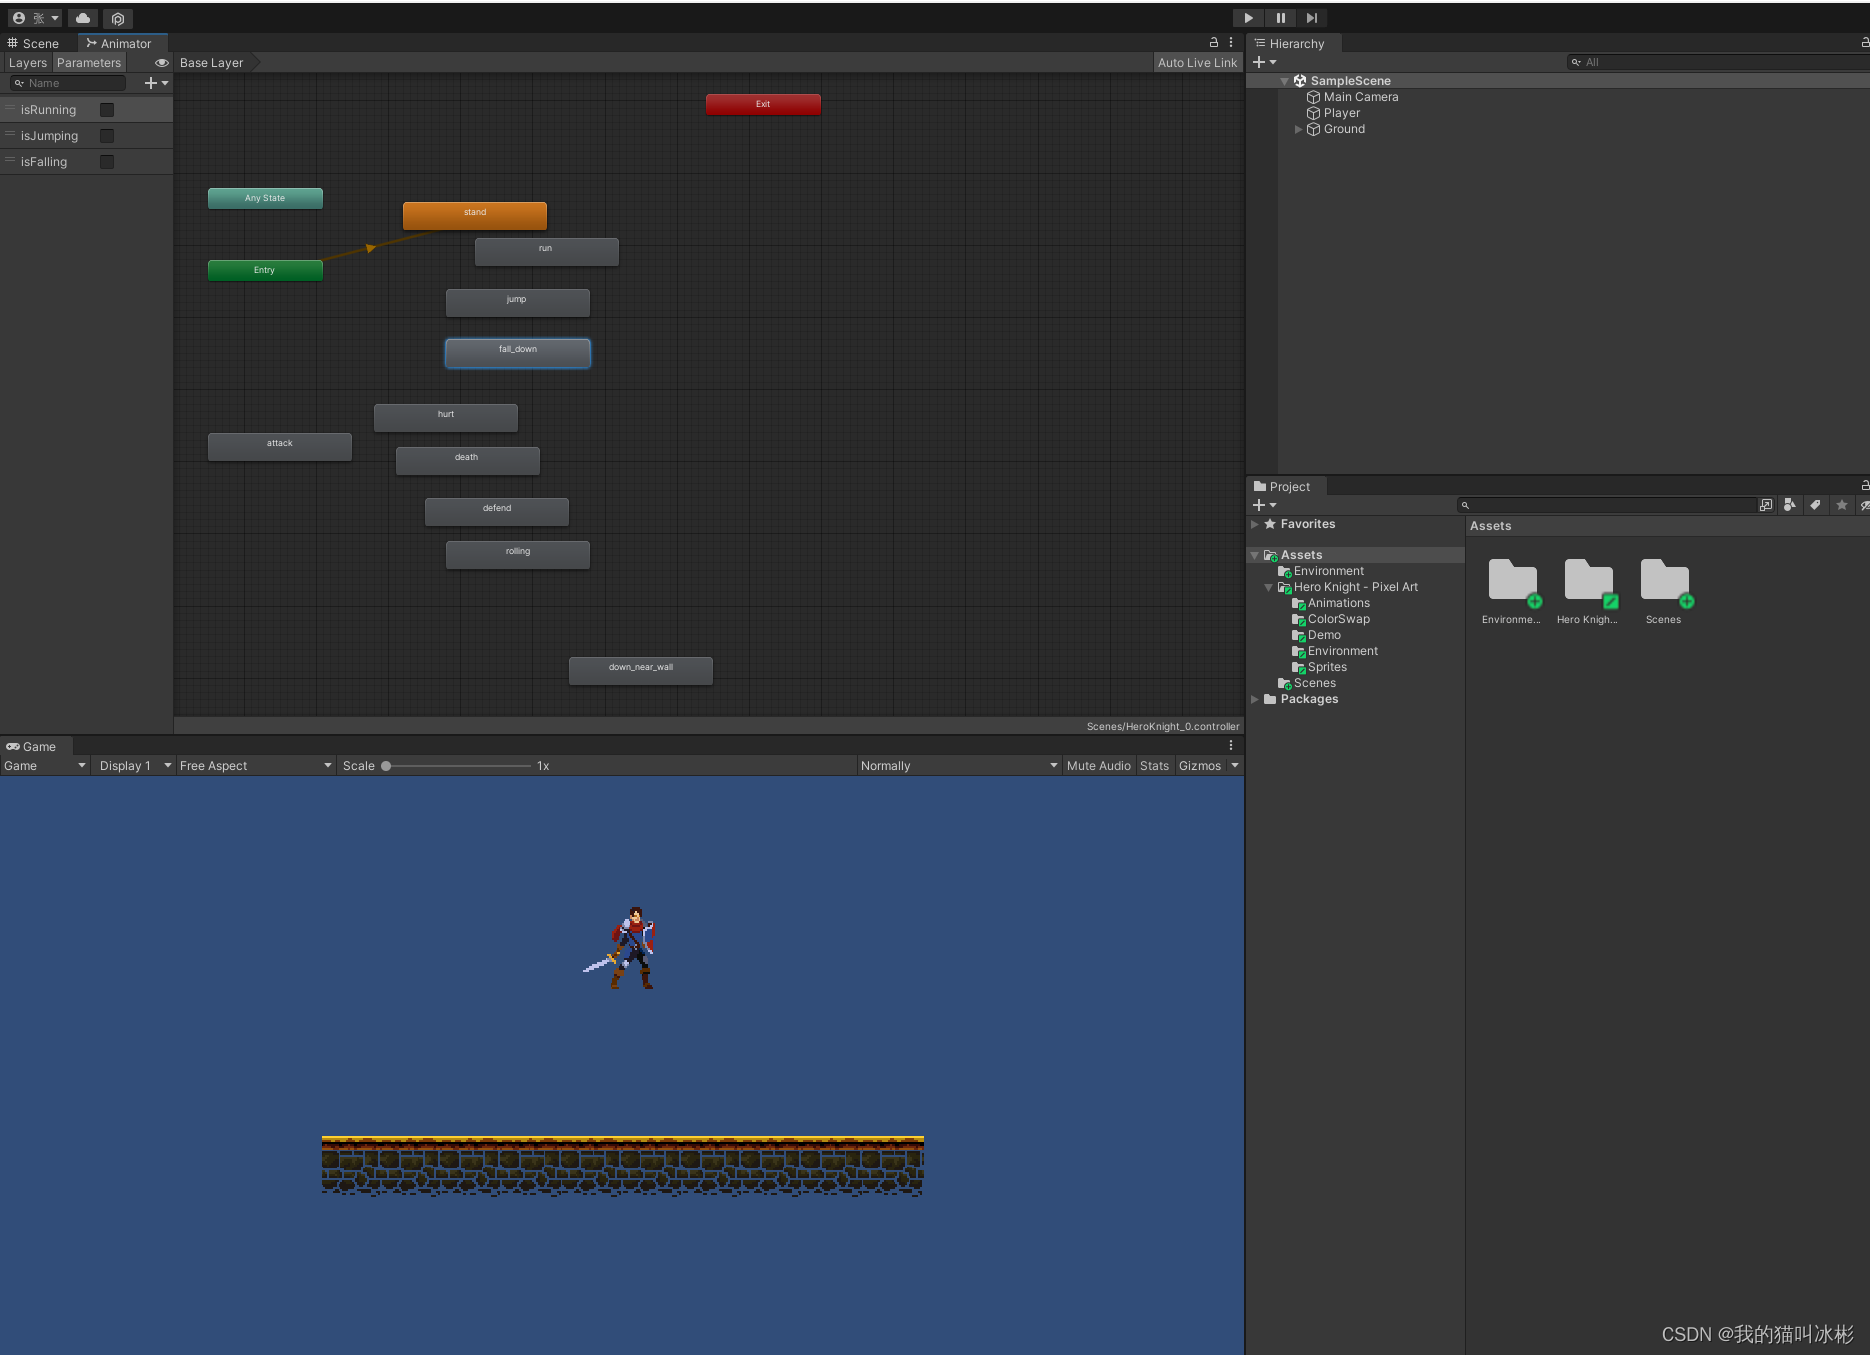Collapse the SampleScene hierarchy
The image size is (1870, 1355).
1285,81
